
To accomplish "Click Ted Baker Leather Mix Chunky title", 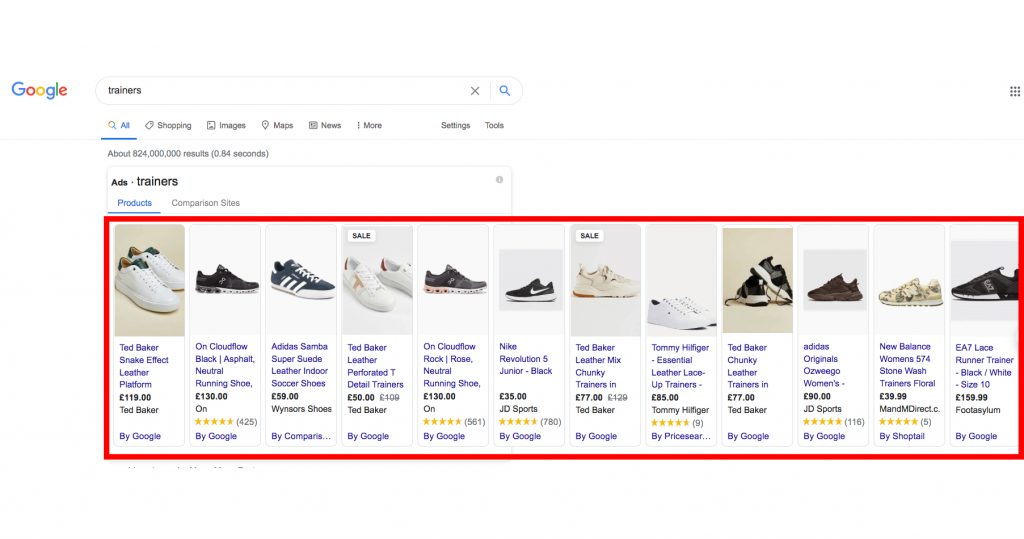I will pyautogui.click(x=598, y=366).
